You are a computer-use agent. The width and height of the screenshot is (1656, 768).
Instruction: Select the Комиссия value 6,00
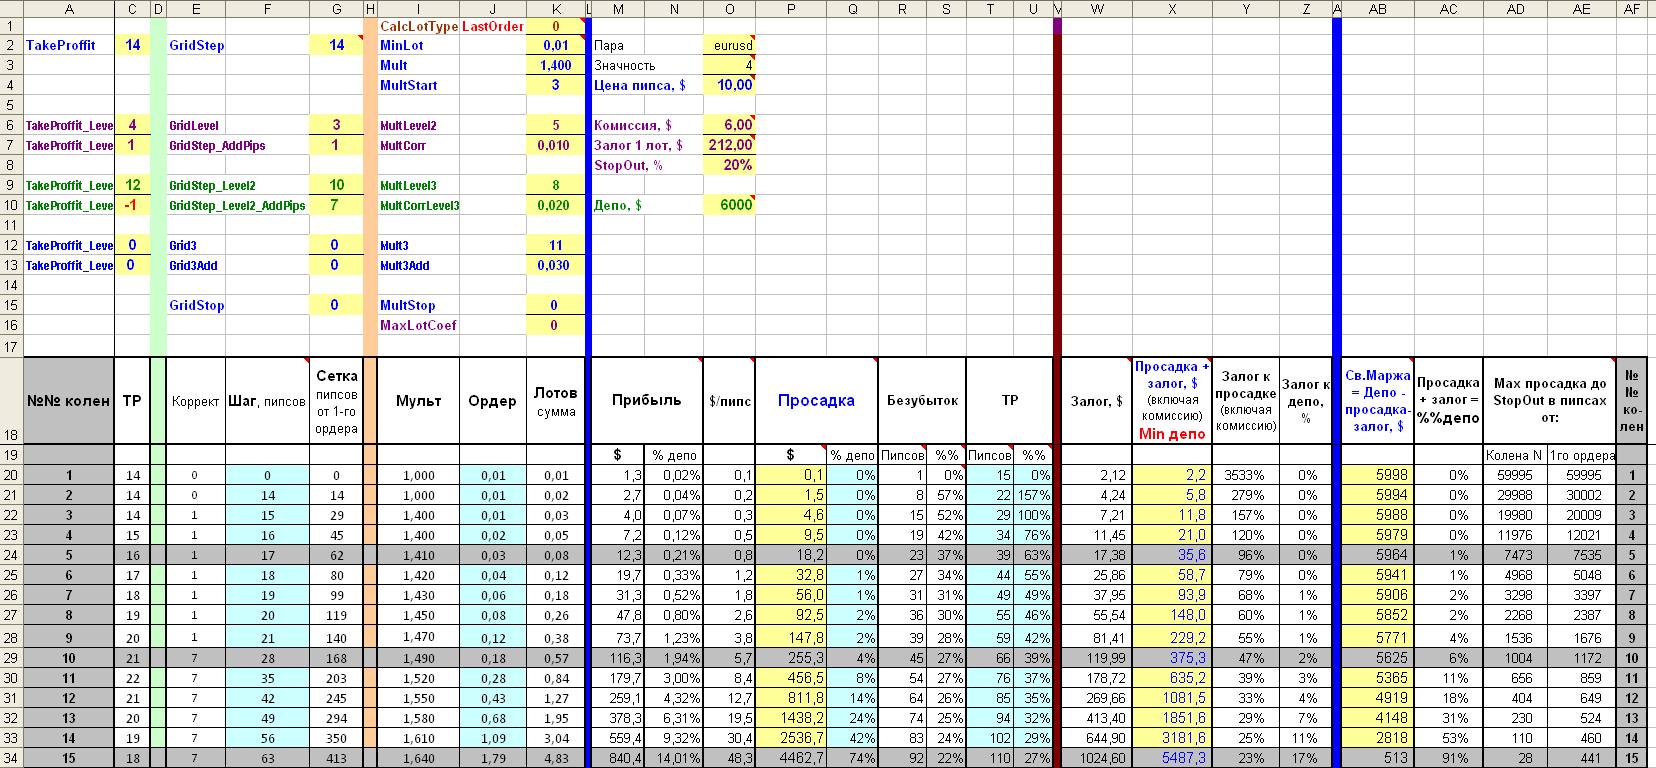pos(729,125)
